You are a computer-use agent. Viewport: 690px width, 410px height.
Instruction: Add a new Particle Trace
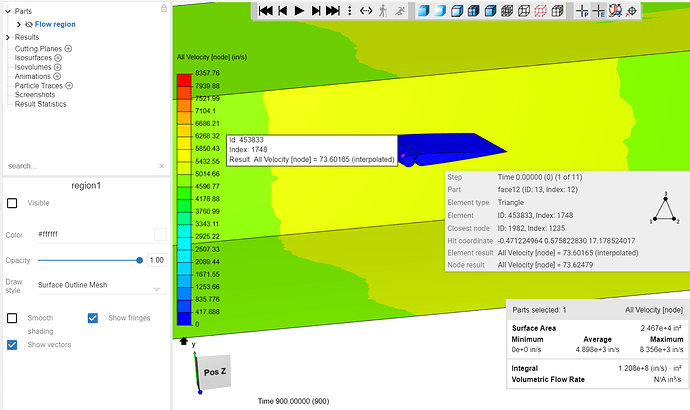pyautogui.click(x=69, y=85)
